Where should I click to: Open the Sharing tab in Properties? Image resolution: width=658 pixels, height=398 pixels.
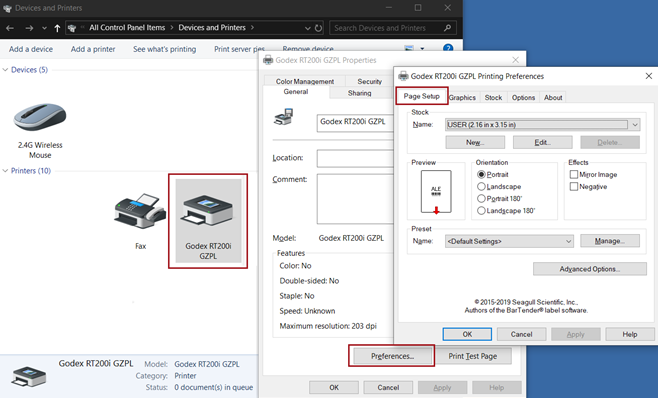(360, 93)
